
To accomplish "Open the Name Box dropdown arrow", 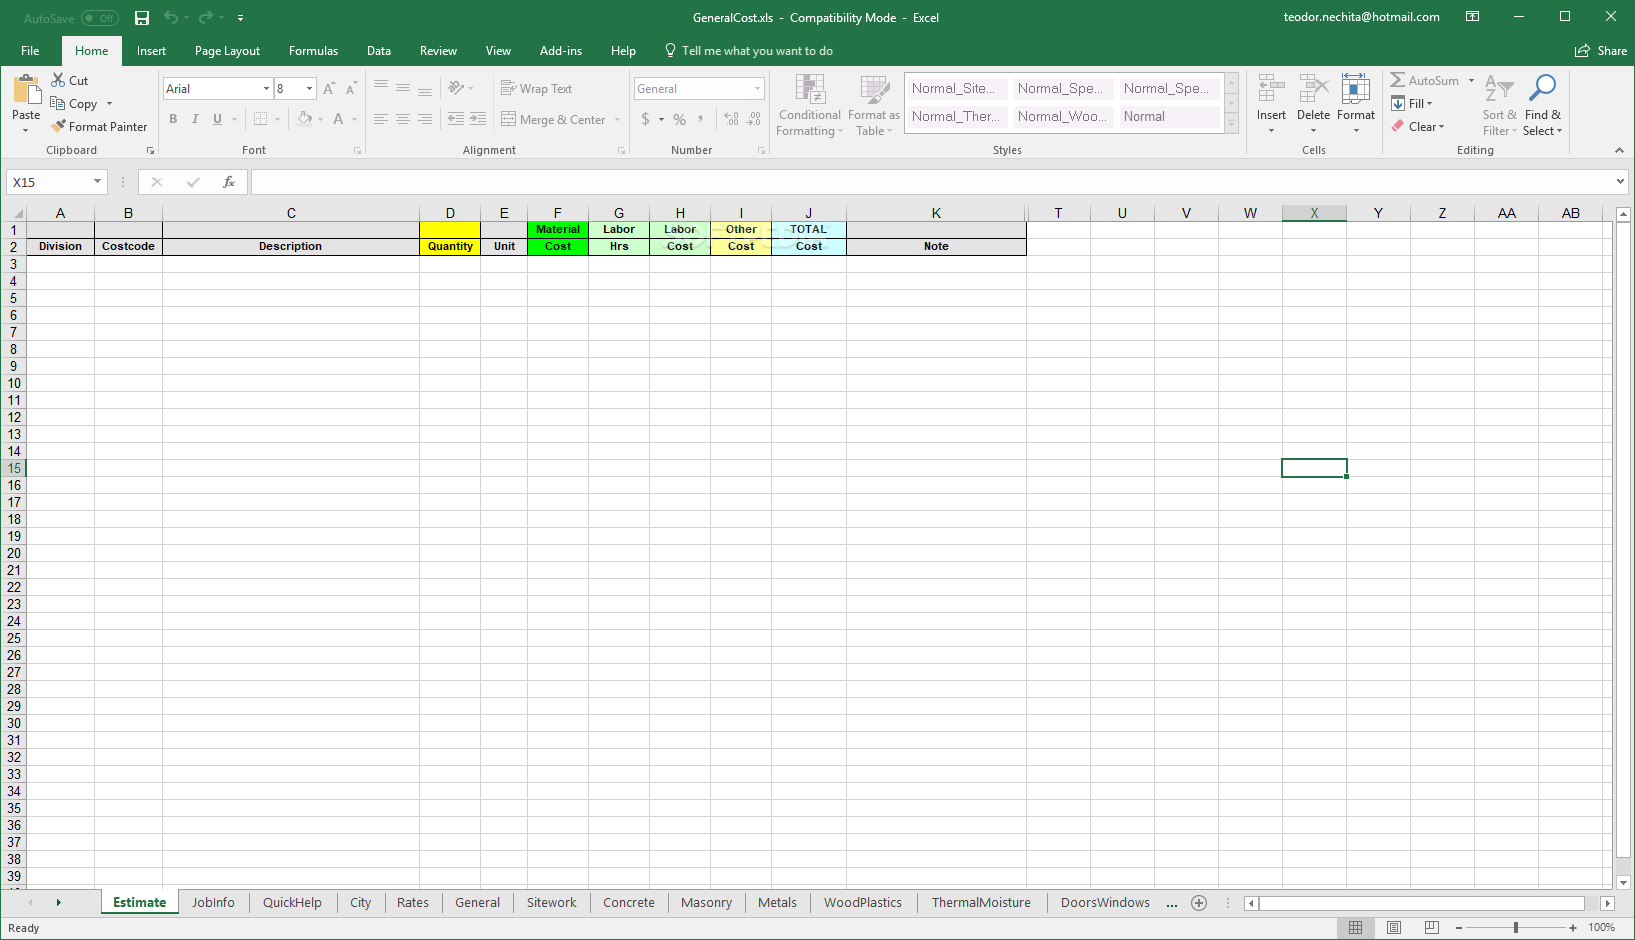I will tap(97, 182).
